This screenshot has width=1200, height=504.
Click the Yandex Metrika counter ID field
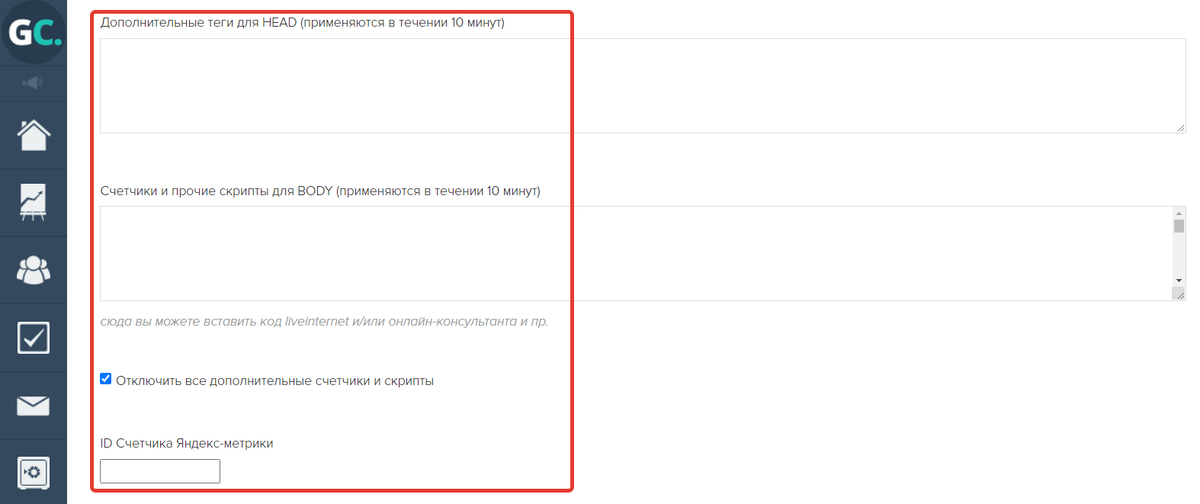click(160, 471)
